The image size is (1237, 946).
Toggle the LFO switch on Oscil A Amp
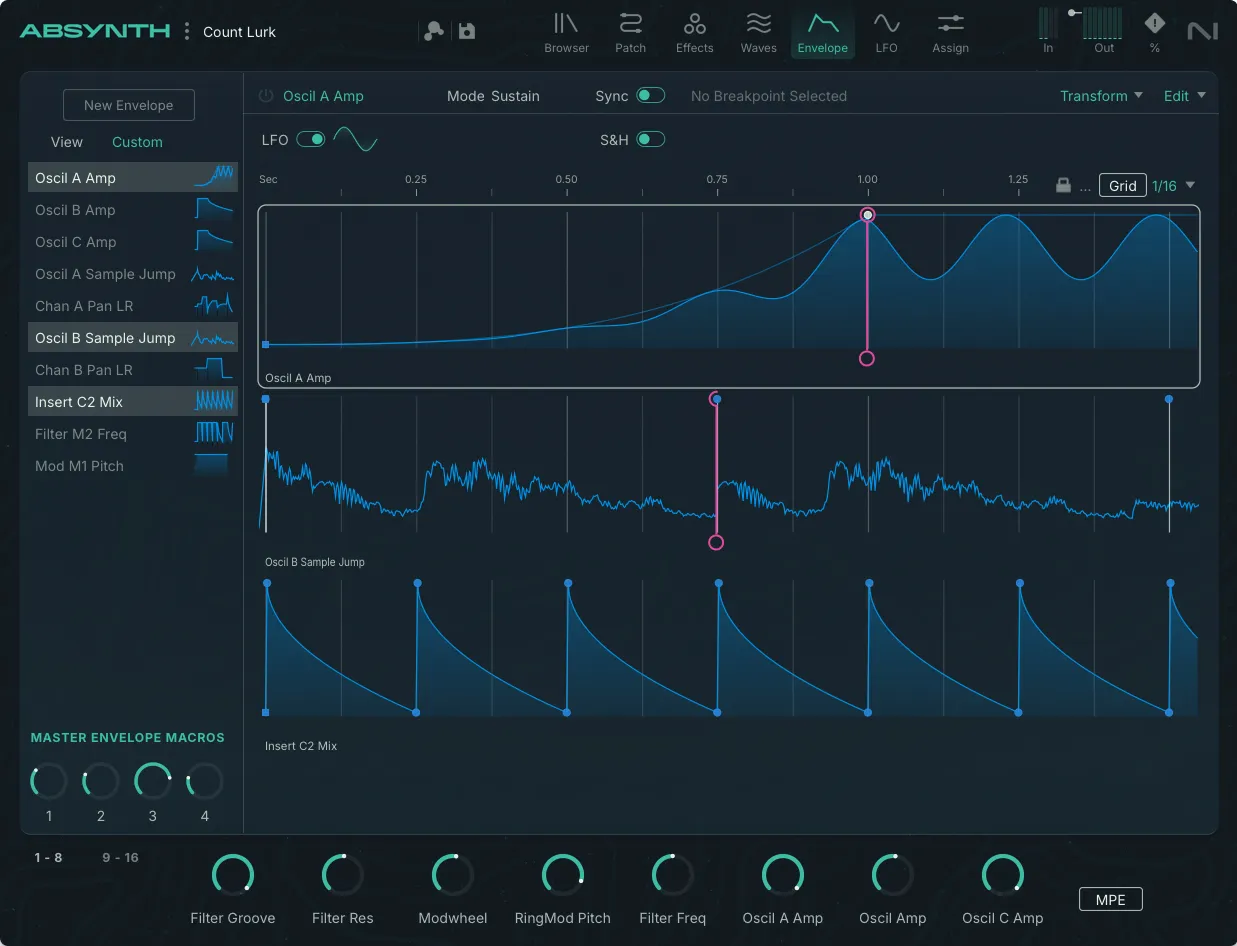[x=308, y=140]
